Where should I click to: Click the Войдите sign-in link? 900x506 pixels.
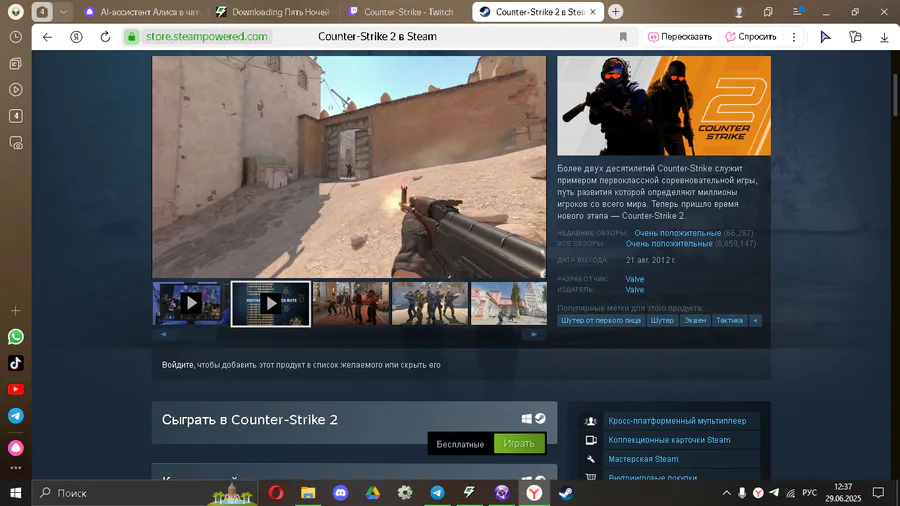coord(178,365)
